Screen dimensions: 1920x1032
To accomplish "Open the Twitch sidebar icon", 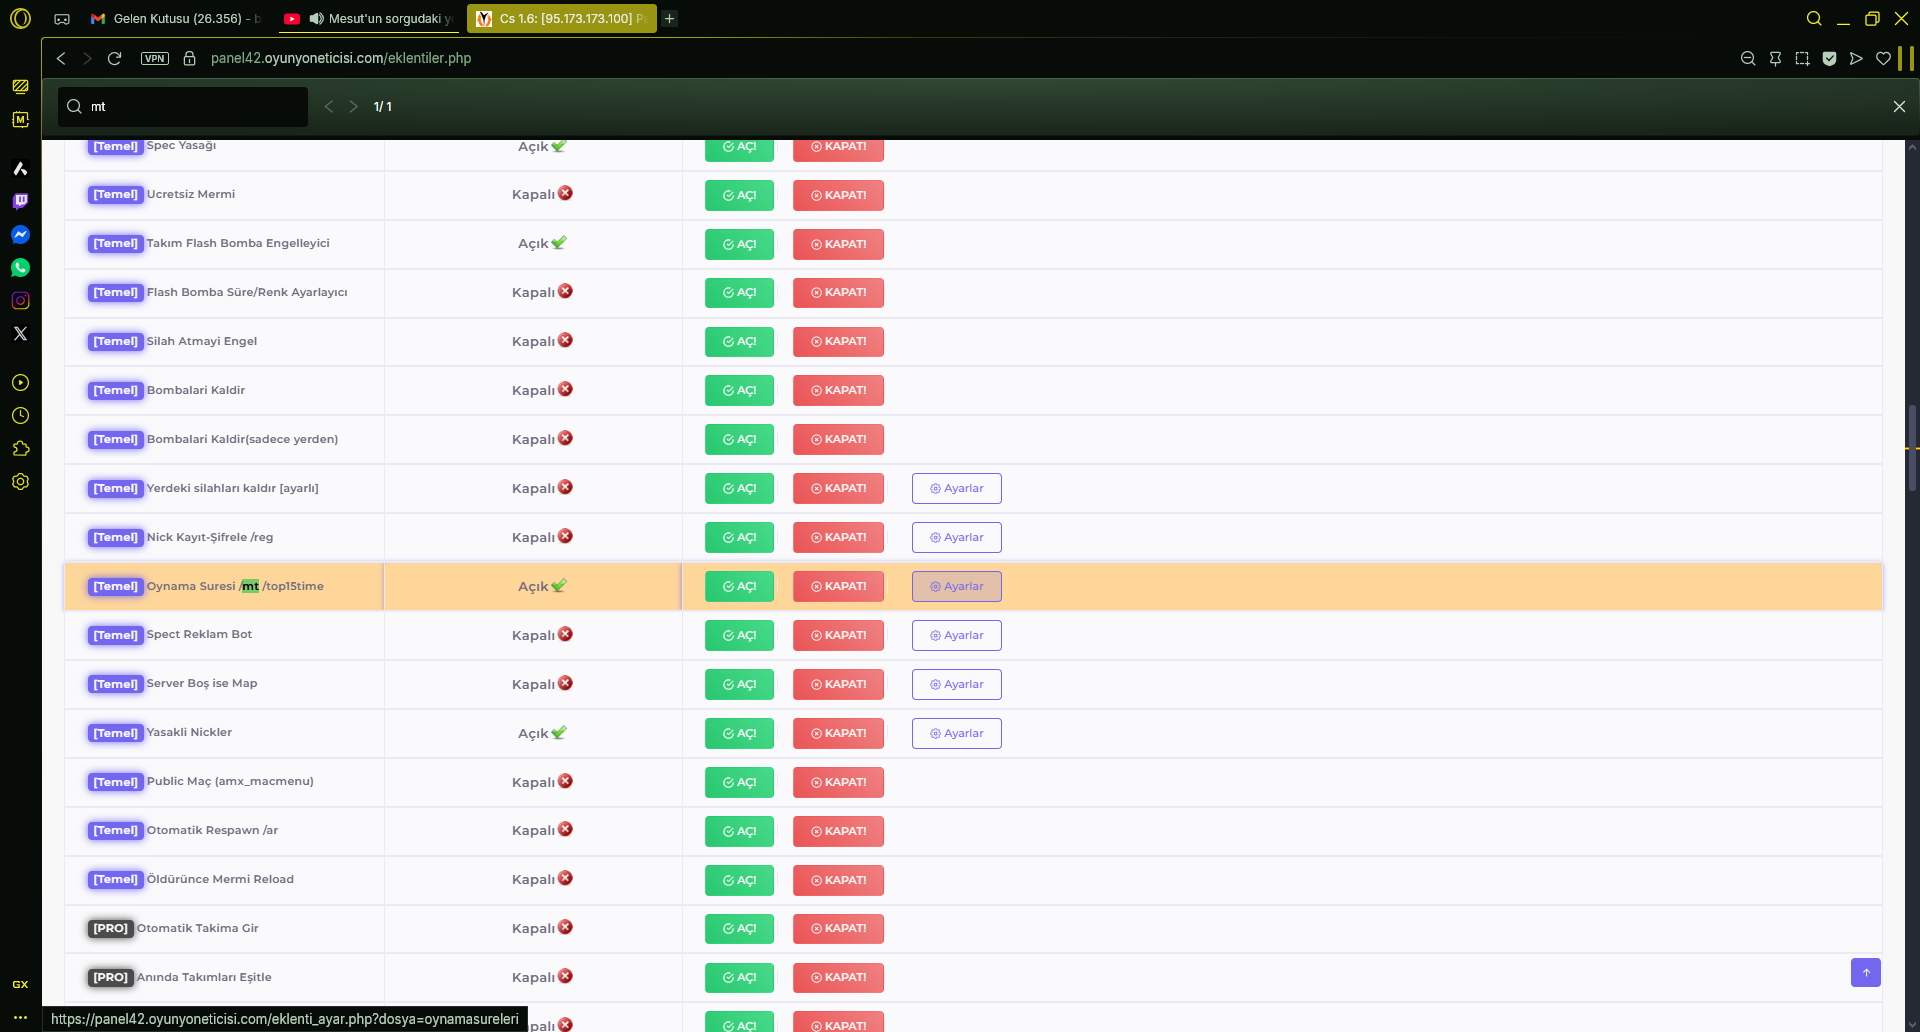I will (x=20, y=201).
